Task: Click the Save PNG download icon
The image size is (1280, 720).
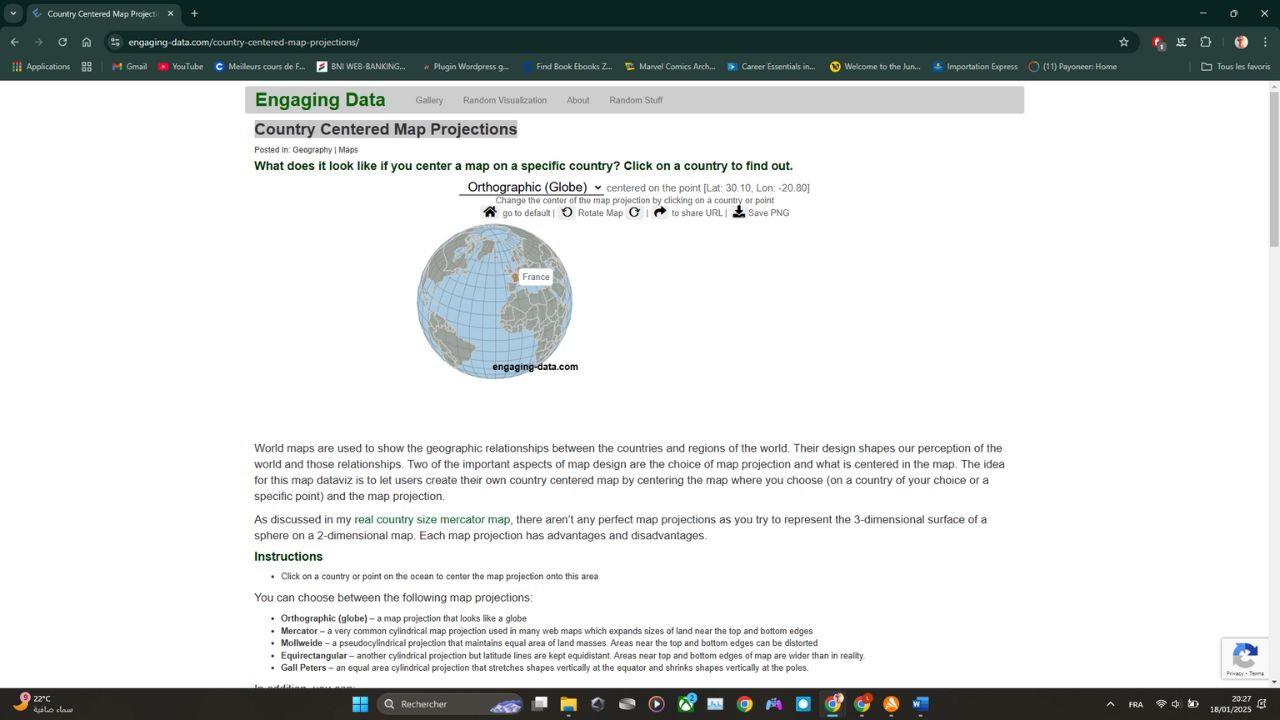Action: pyautogui.click(x=738, y=212)
